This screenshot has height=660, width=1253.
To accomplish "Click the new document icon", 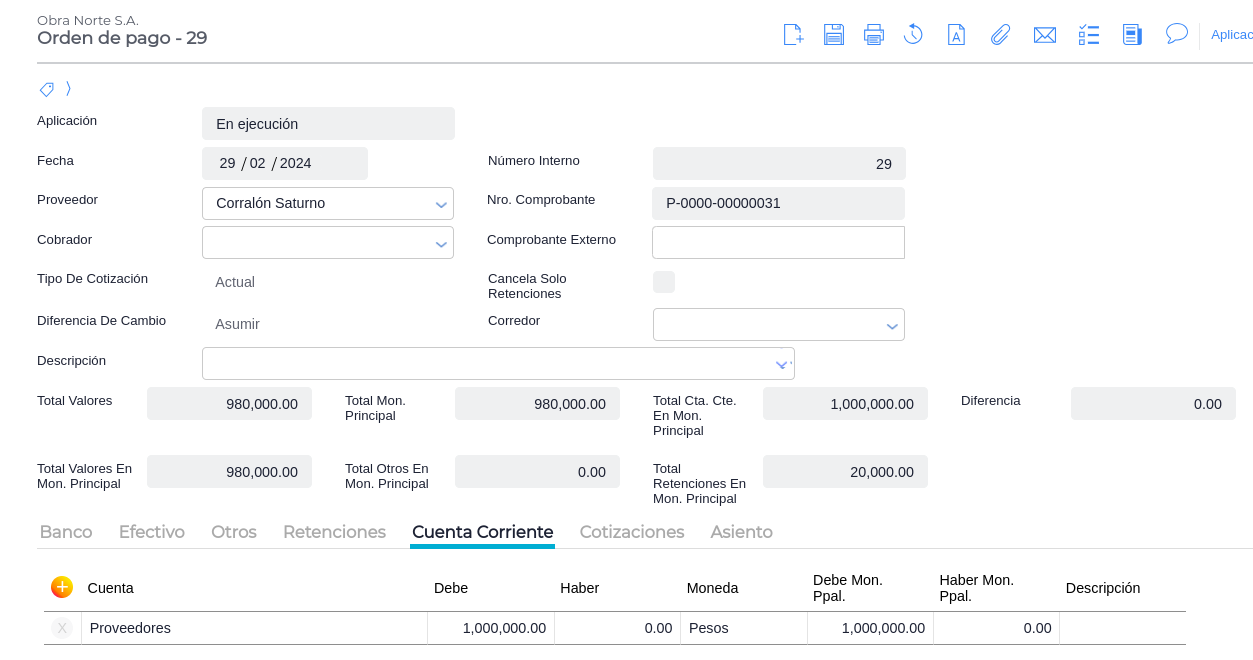I will click(x=793, y=35).
